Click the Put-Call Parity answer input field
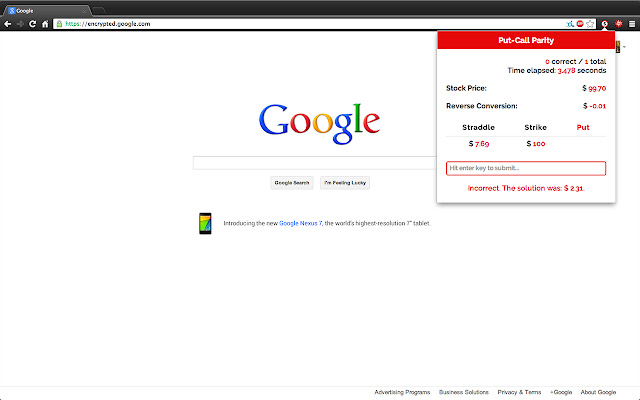The width and height of the screenshot is (640, 400). (x=526, y=168)
